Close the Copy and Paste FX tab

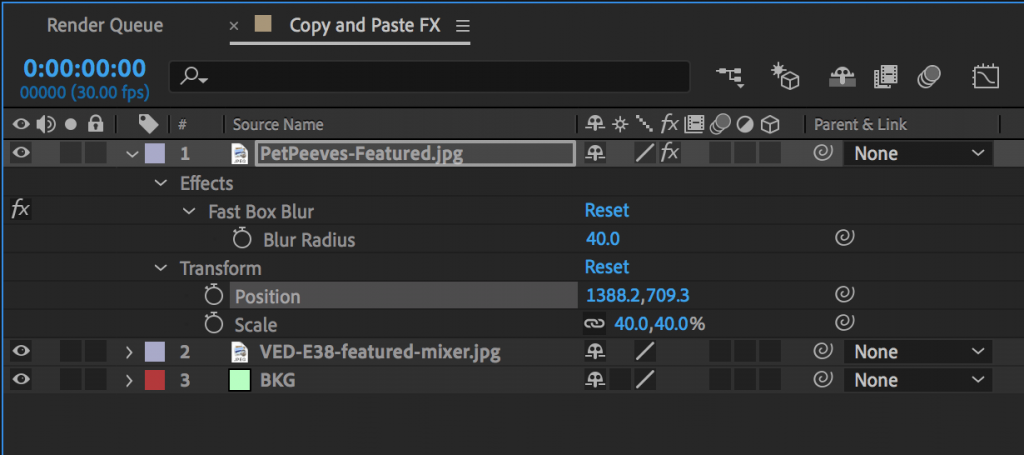click(234, 26)
